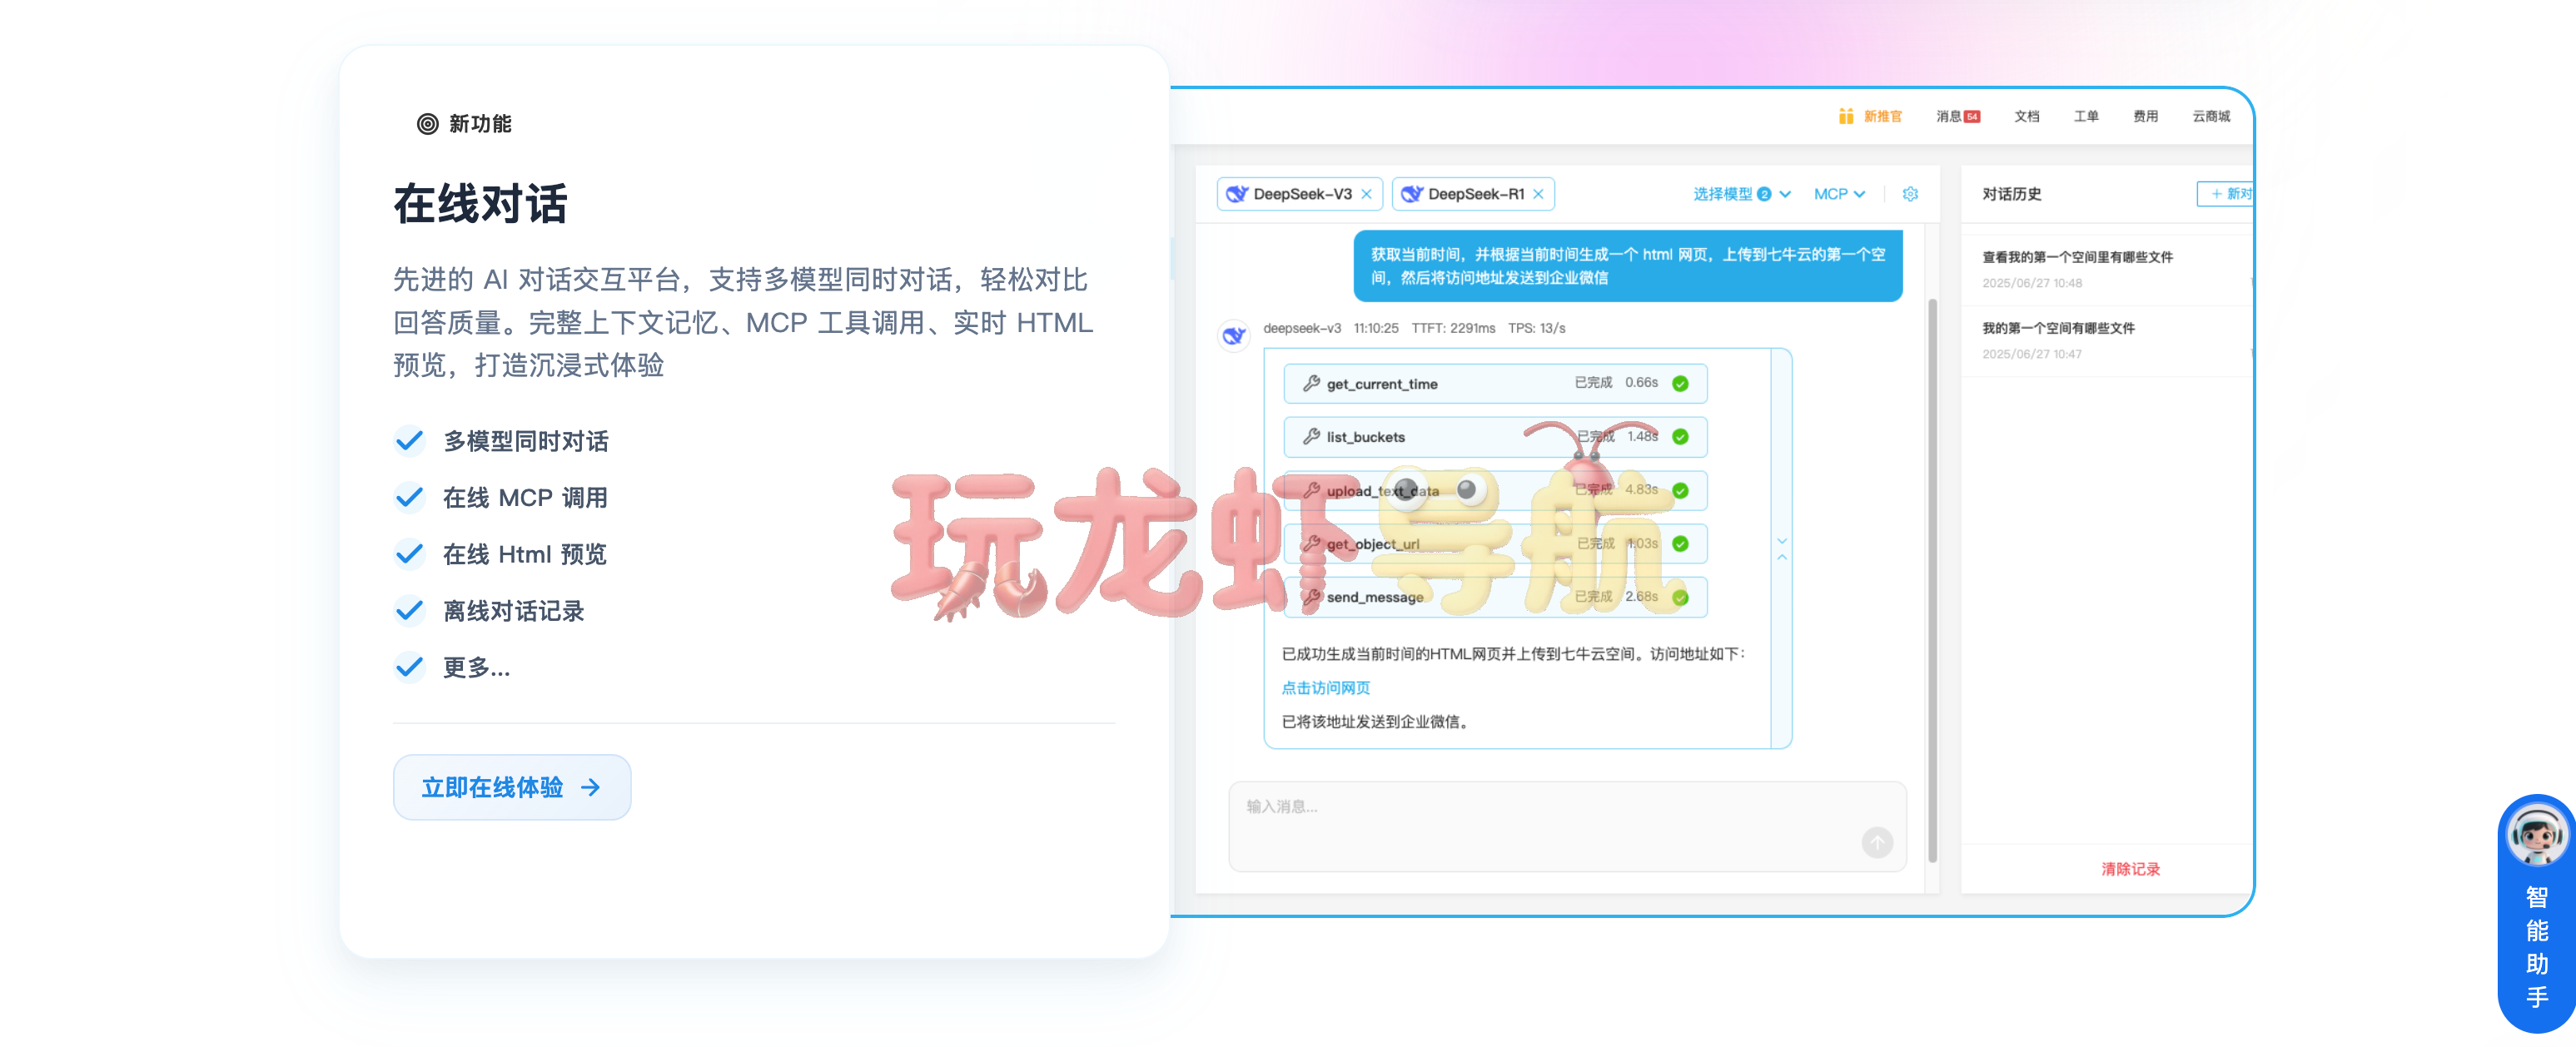This screenshot has height=1047, width=2576.
Task: Click the user message bubble about html 网页
Action: click(1627, 265)
